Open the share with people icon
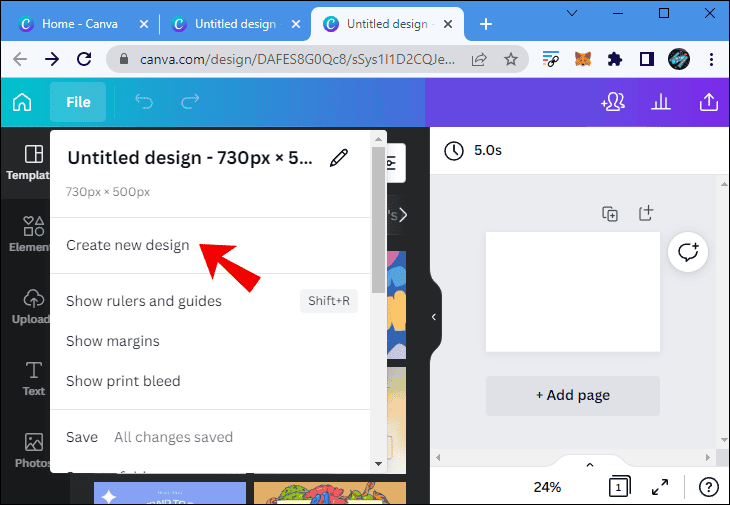This screenshot has height=505, width=730. [612, 102]
